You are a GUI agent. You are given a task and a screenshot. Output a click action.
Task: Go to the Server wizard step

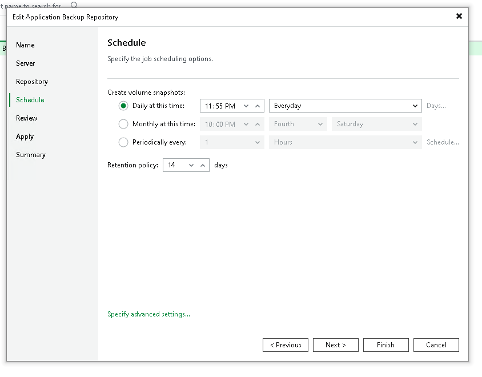(25, 63)
